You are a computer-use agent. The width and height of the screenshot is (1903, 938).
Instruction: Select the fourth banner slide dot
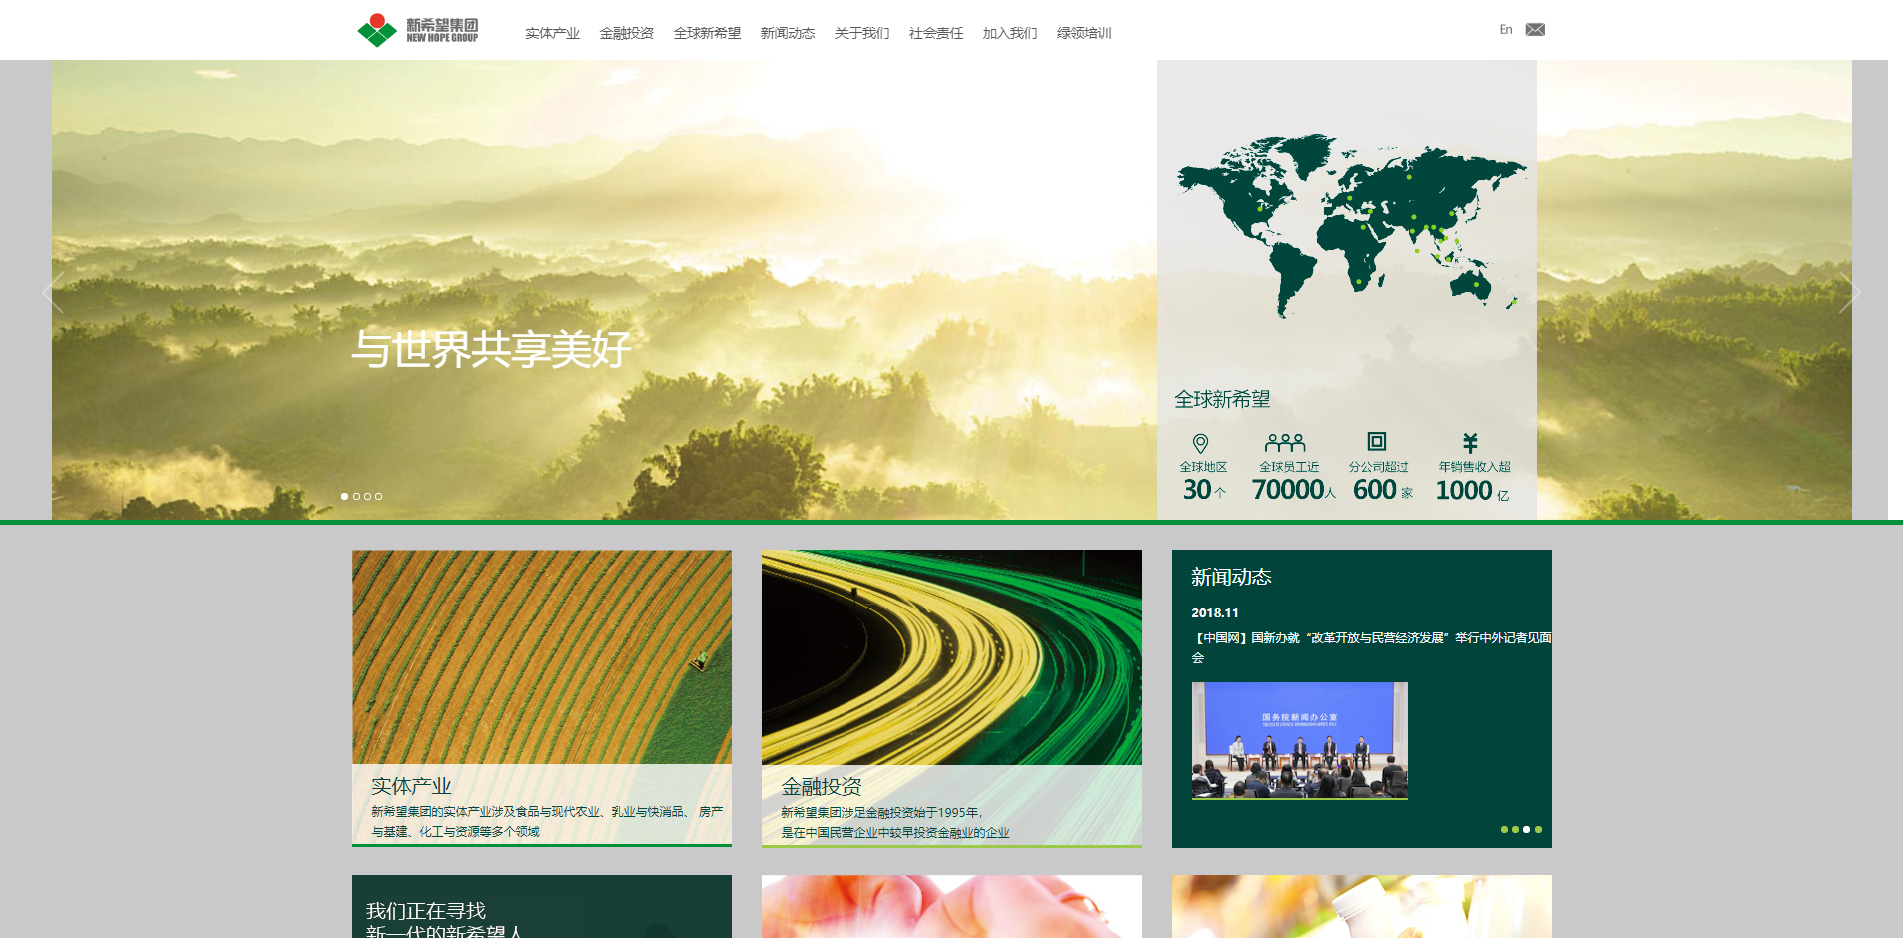(378, 496)
